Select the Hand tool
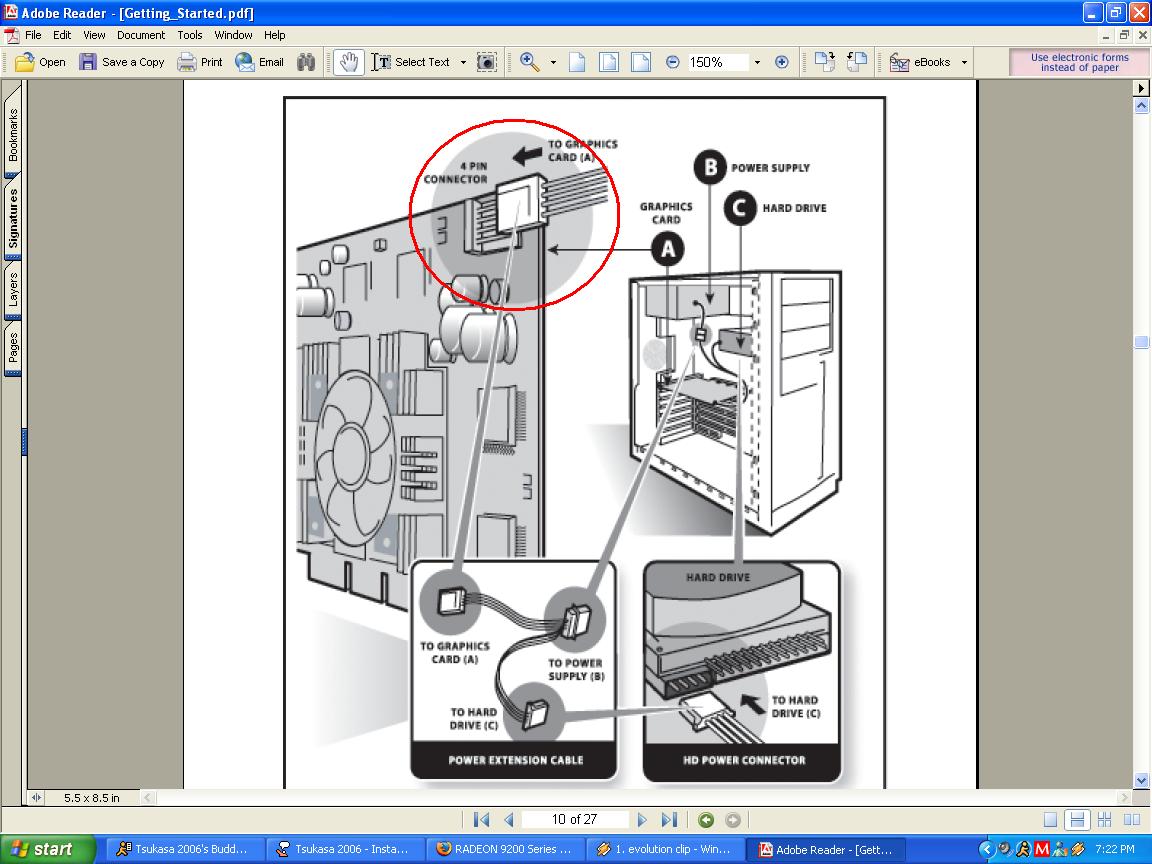Screen dimensions: 1152x864 click(348, 62)
